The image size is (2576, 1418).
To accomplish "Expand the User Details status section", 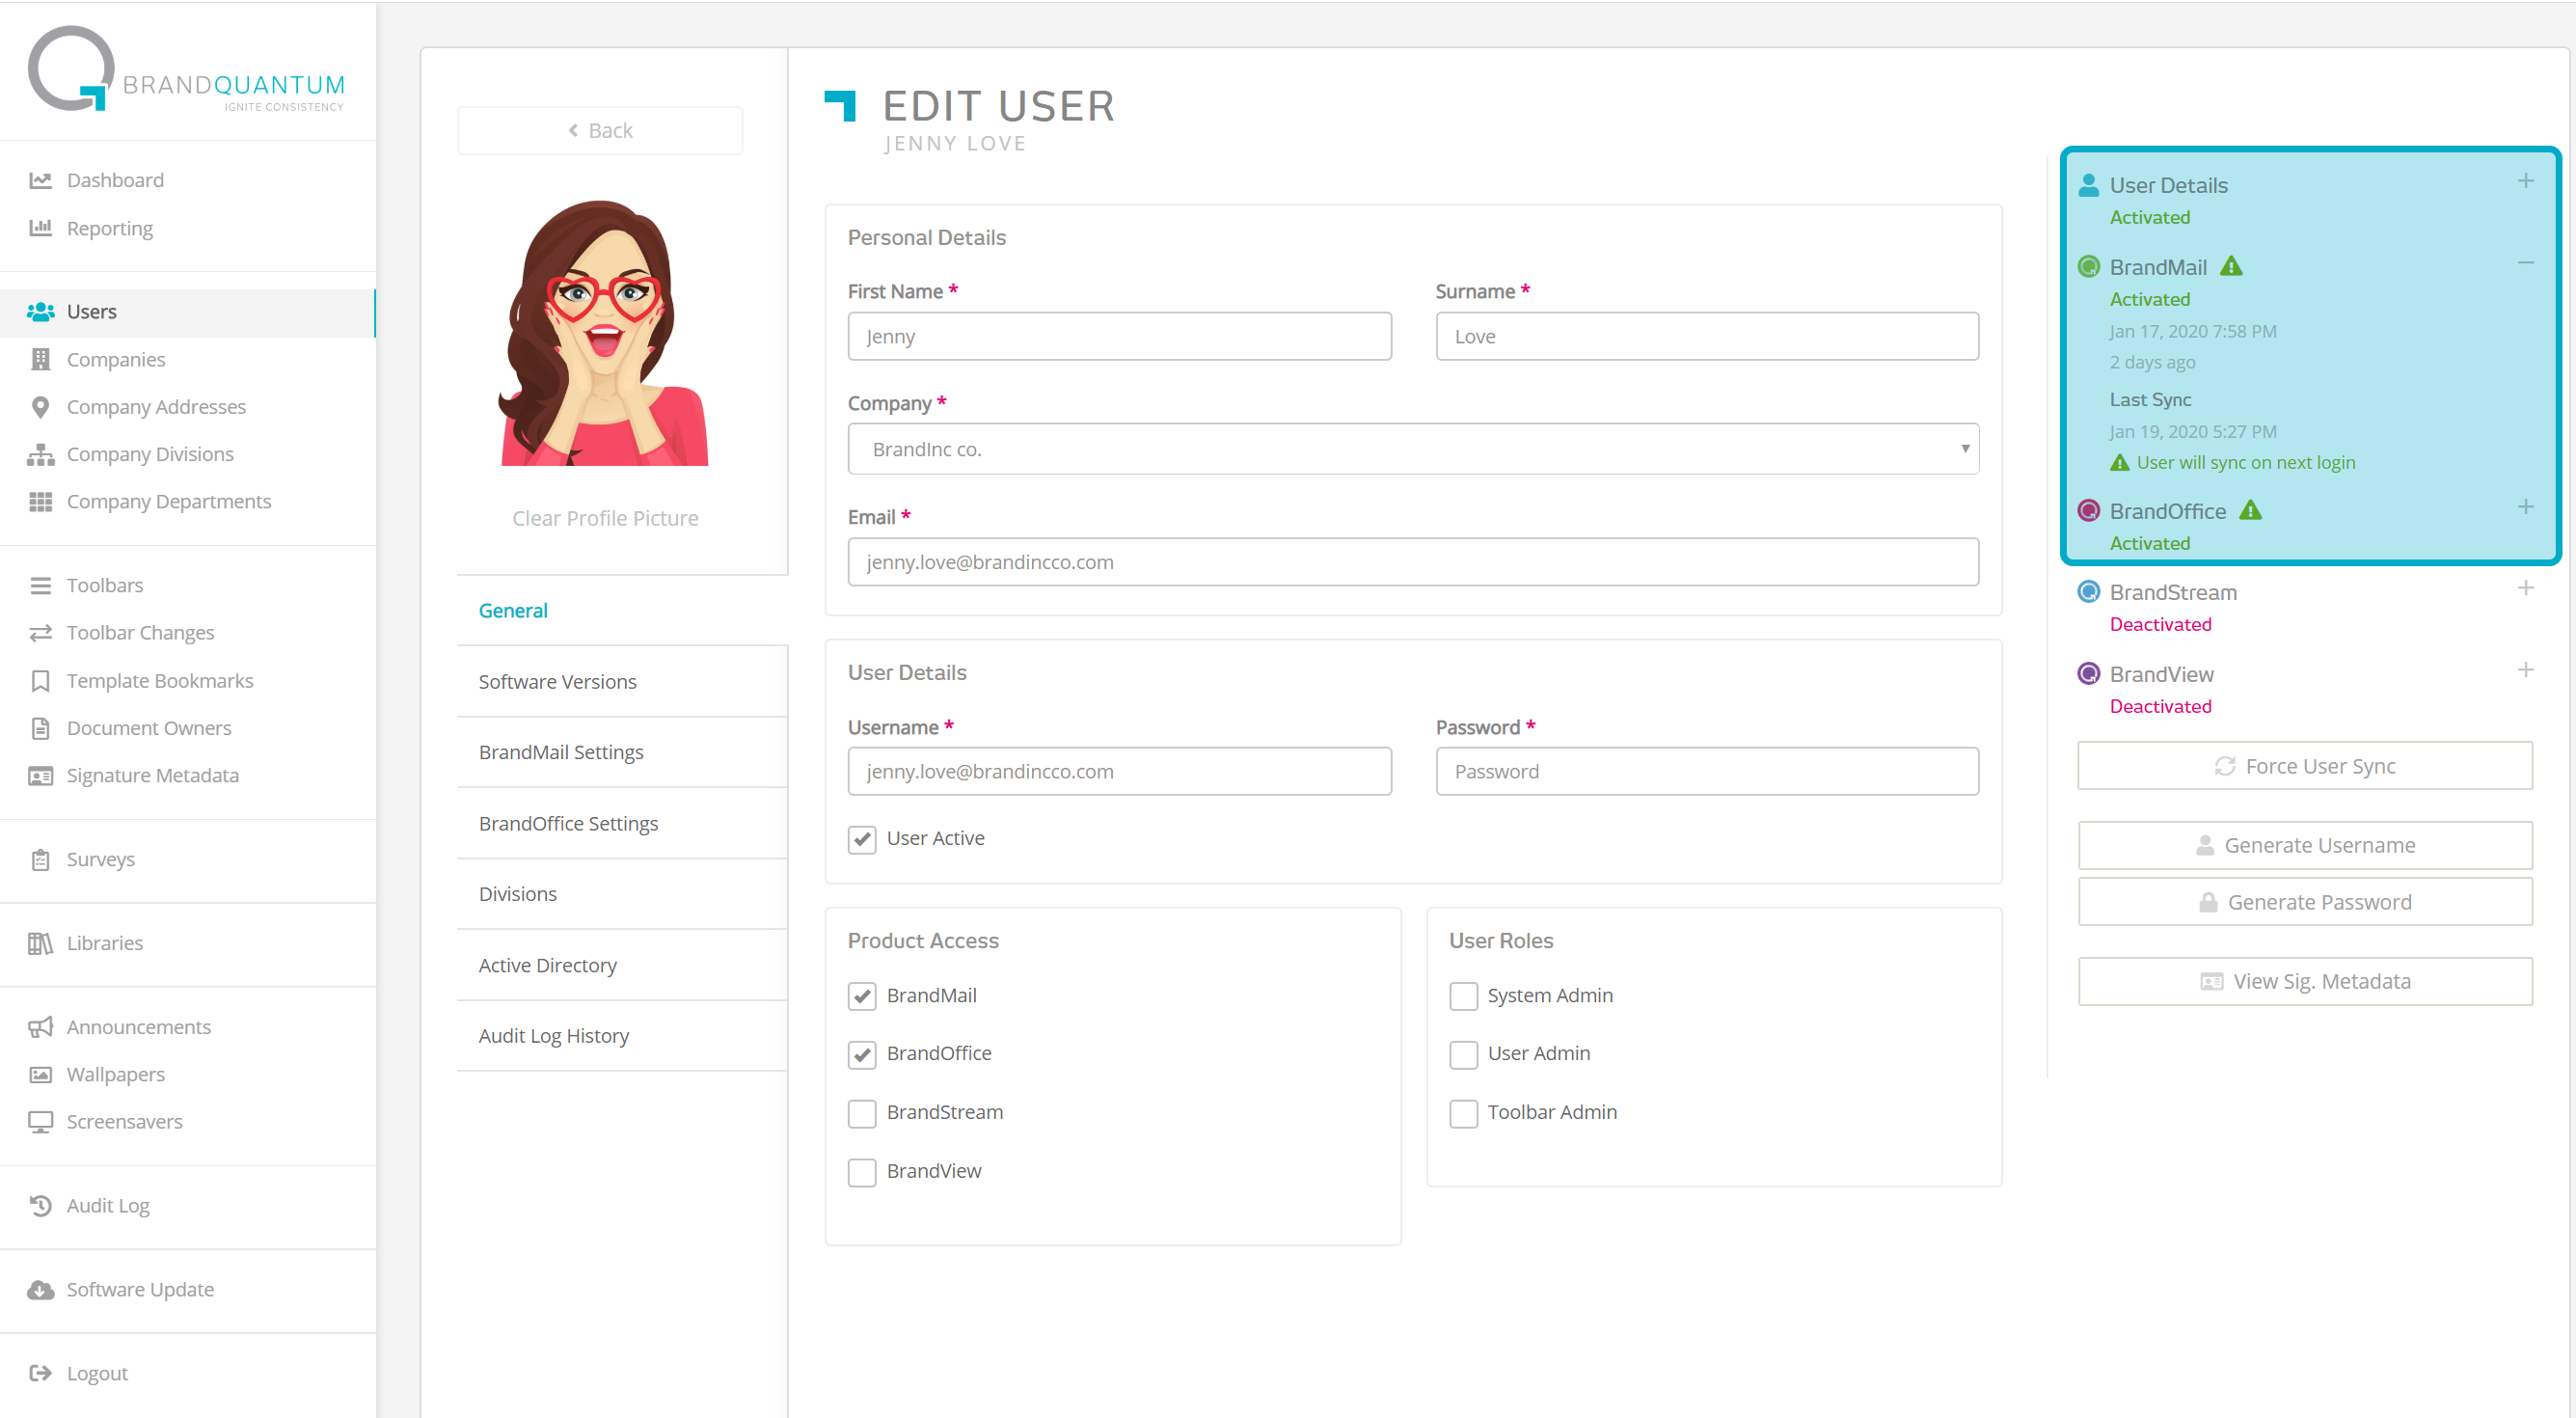I will (x=2525, y=181).
